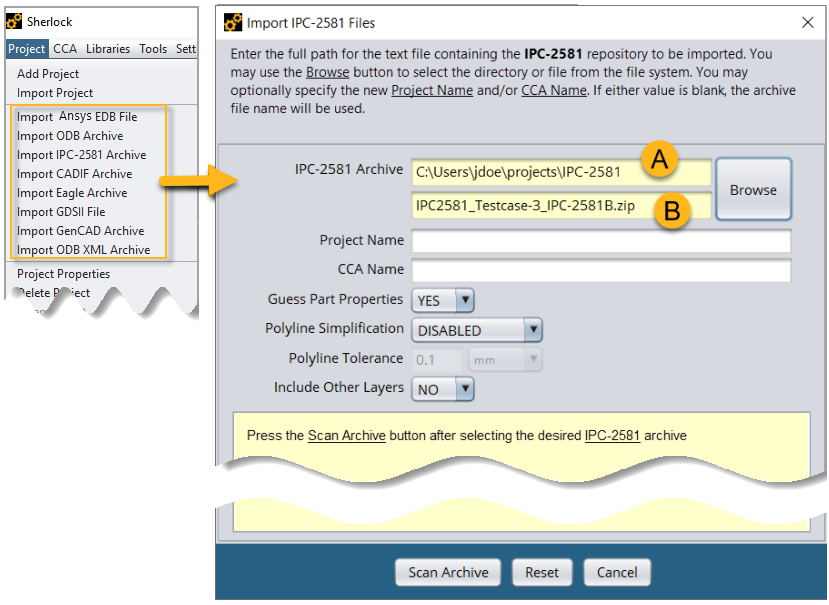Image resolution: width=829 pixels, height=605 pixels.
Task: Open the Tools menu
Action: tap(153, 49)
